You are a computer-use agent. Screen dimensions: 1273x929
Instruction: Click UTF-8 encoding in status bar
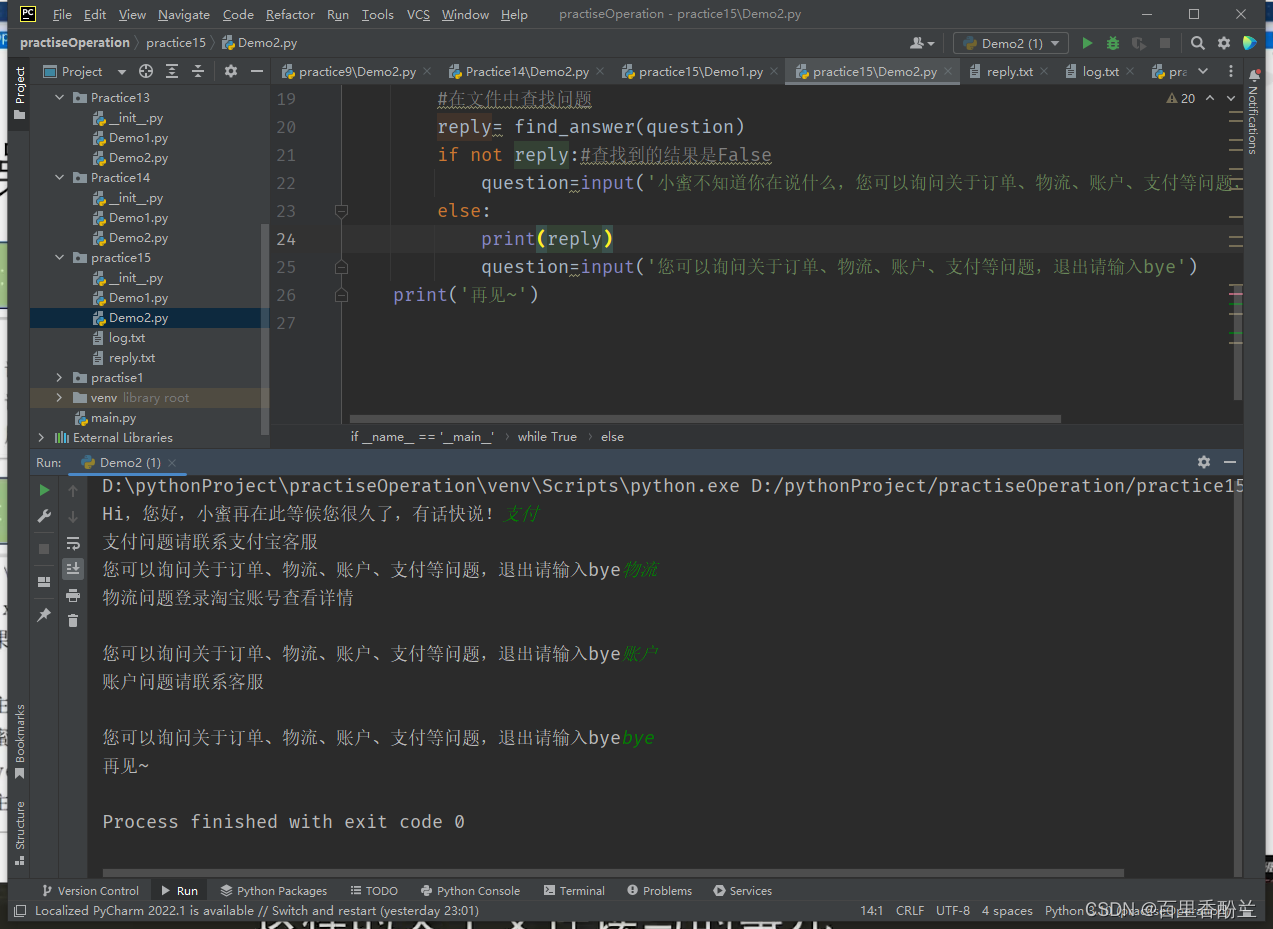pyautogui.click(x=953, y=910)
